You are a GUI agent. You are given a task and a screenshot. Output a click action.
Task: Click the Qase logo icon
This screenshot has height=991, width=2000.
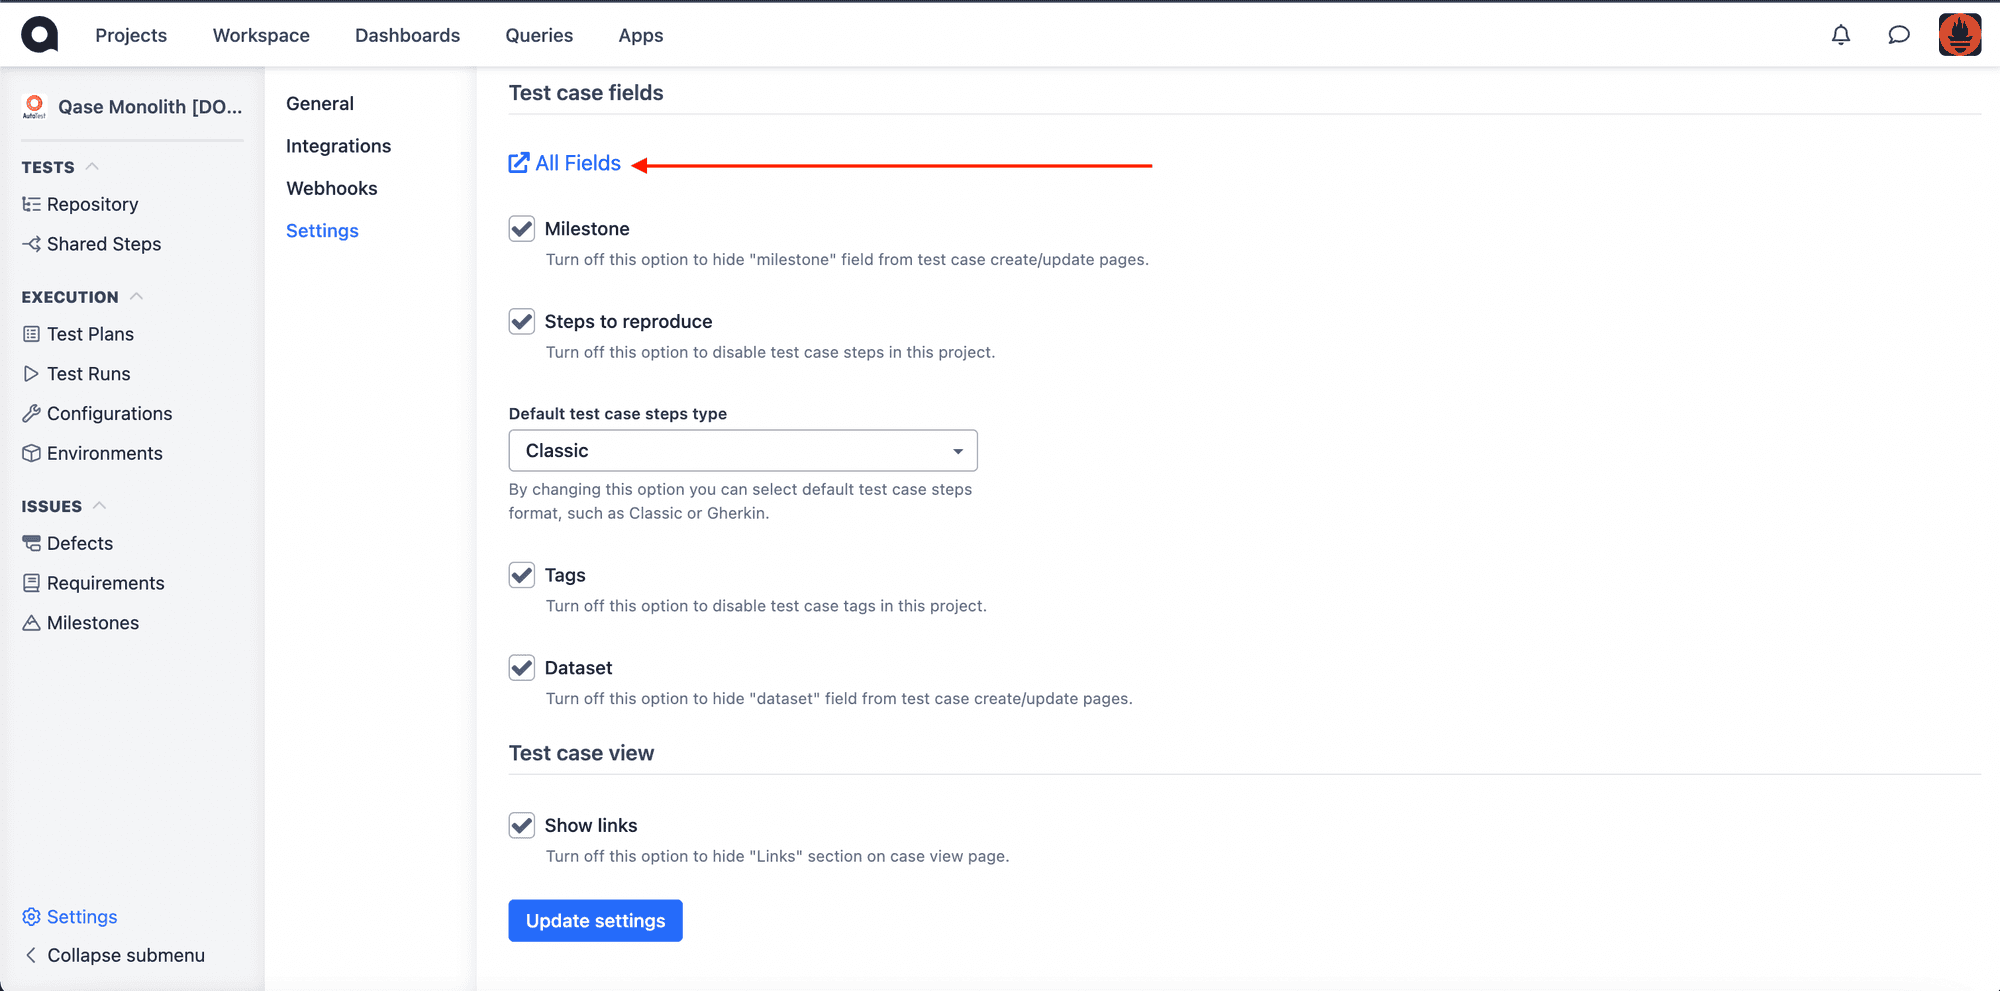tap(40, 35)
